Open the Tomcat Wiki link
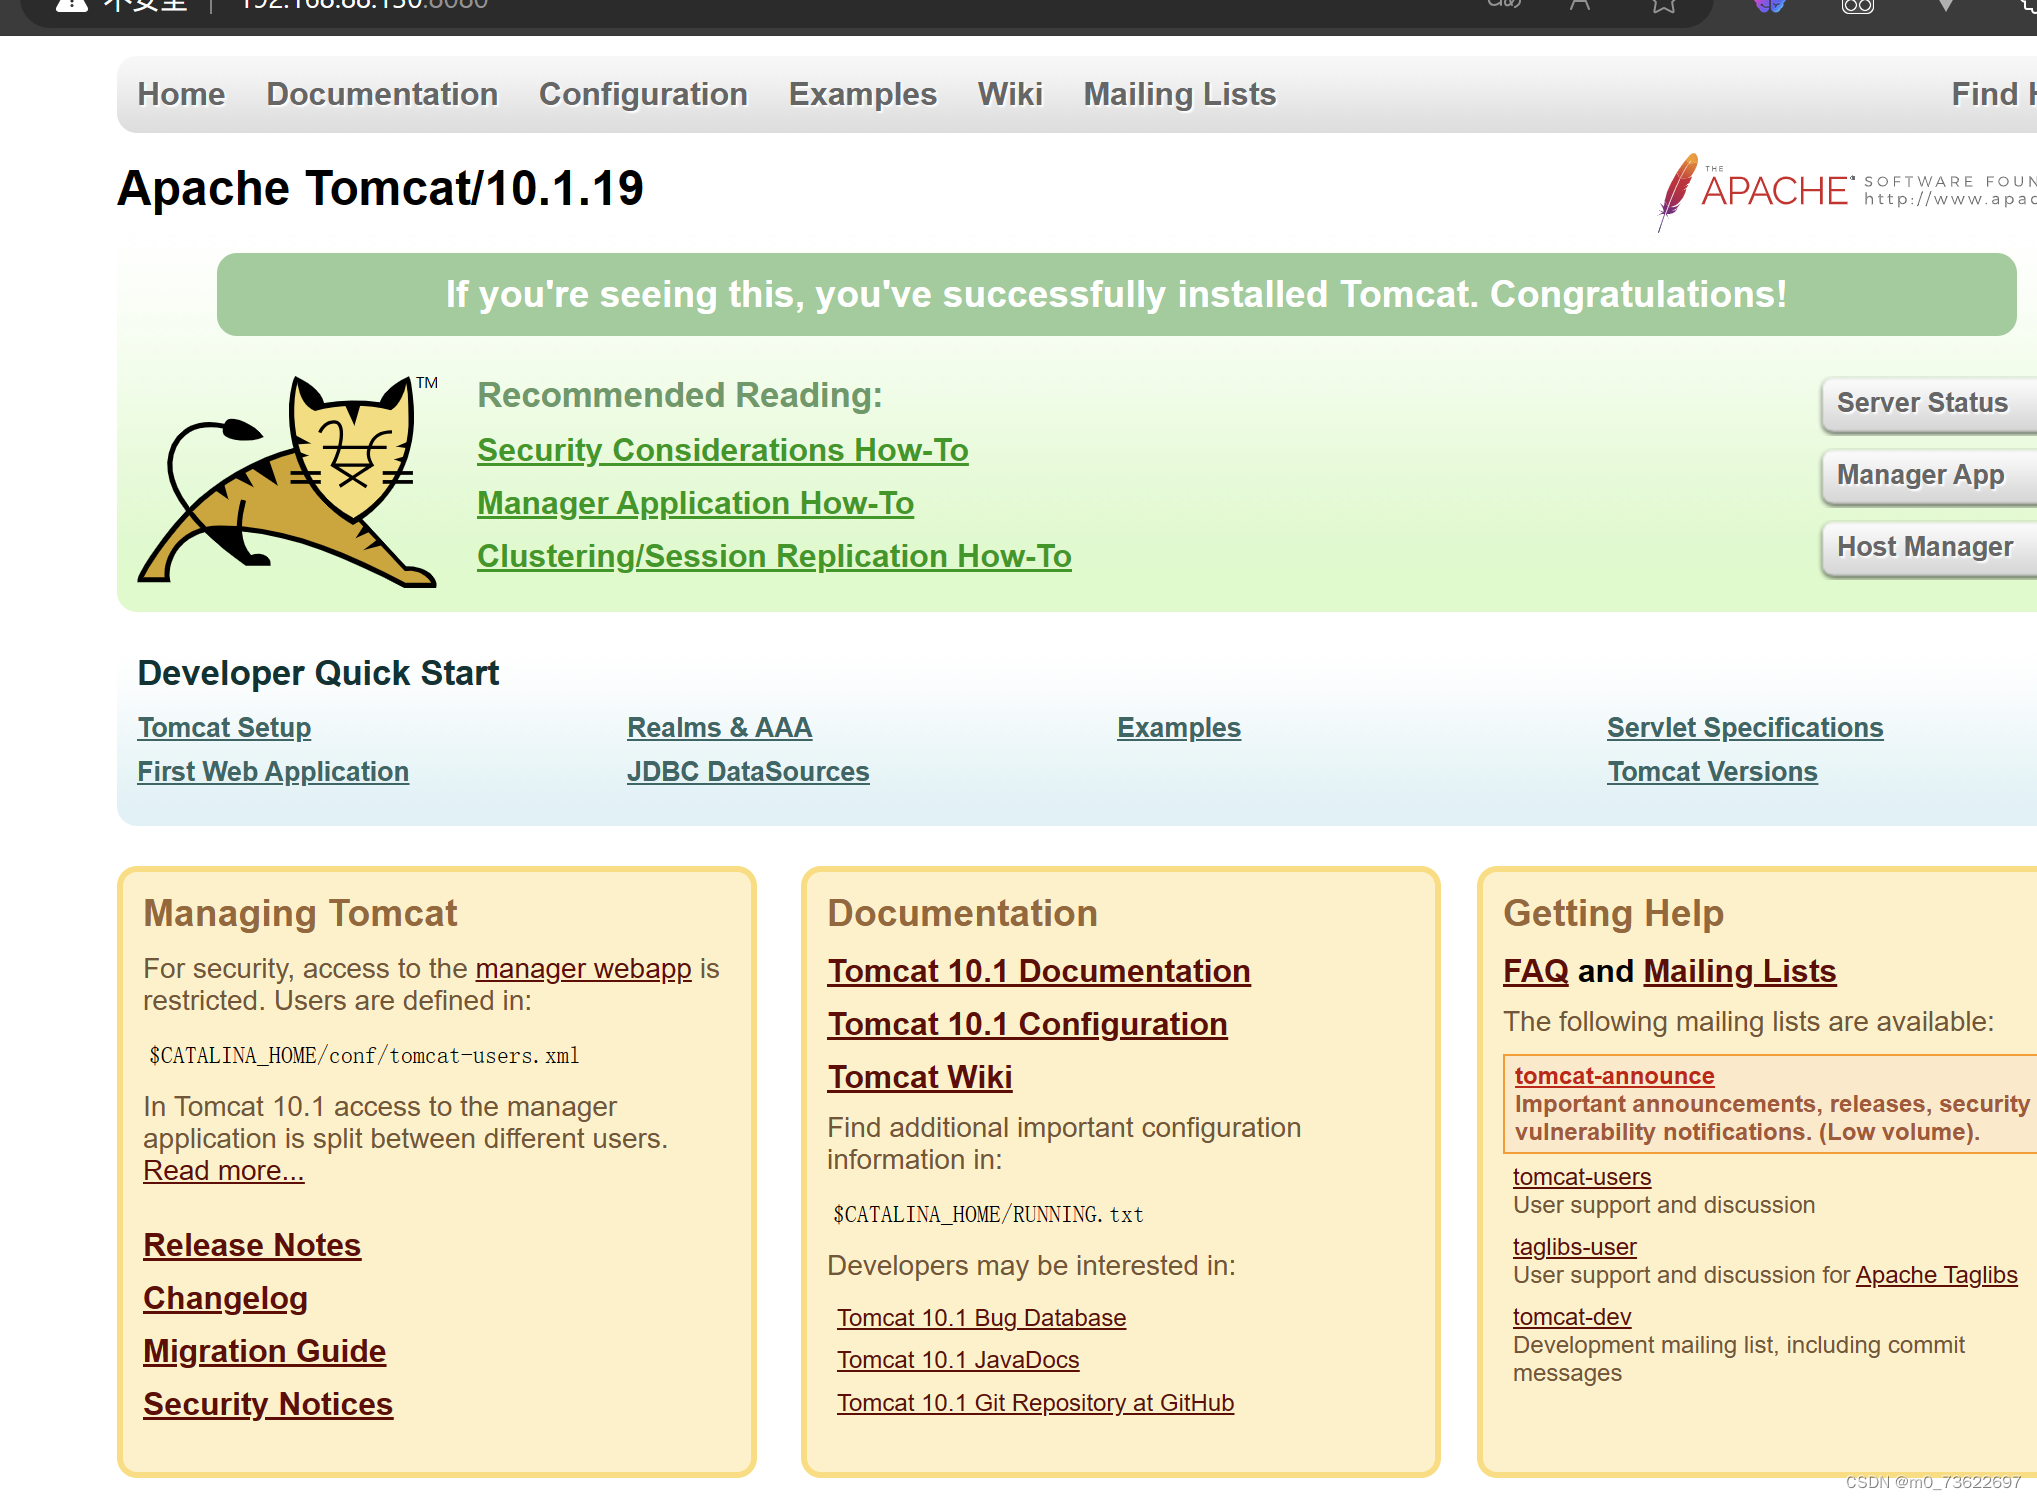This screenshot has width=2037, height=1500. tap(920, 1077)
